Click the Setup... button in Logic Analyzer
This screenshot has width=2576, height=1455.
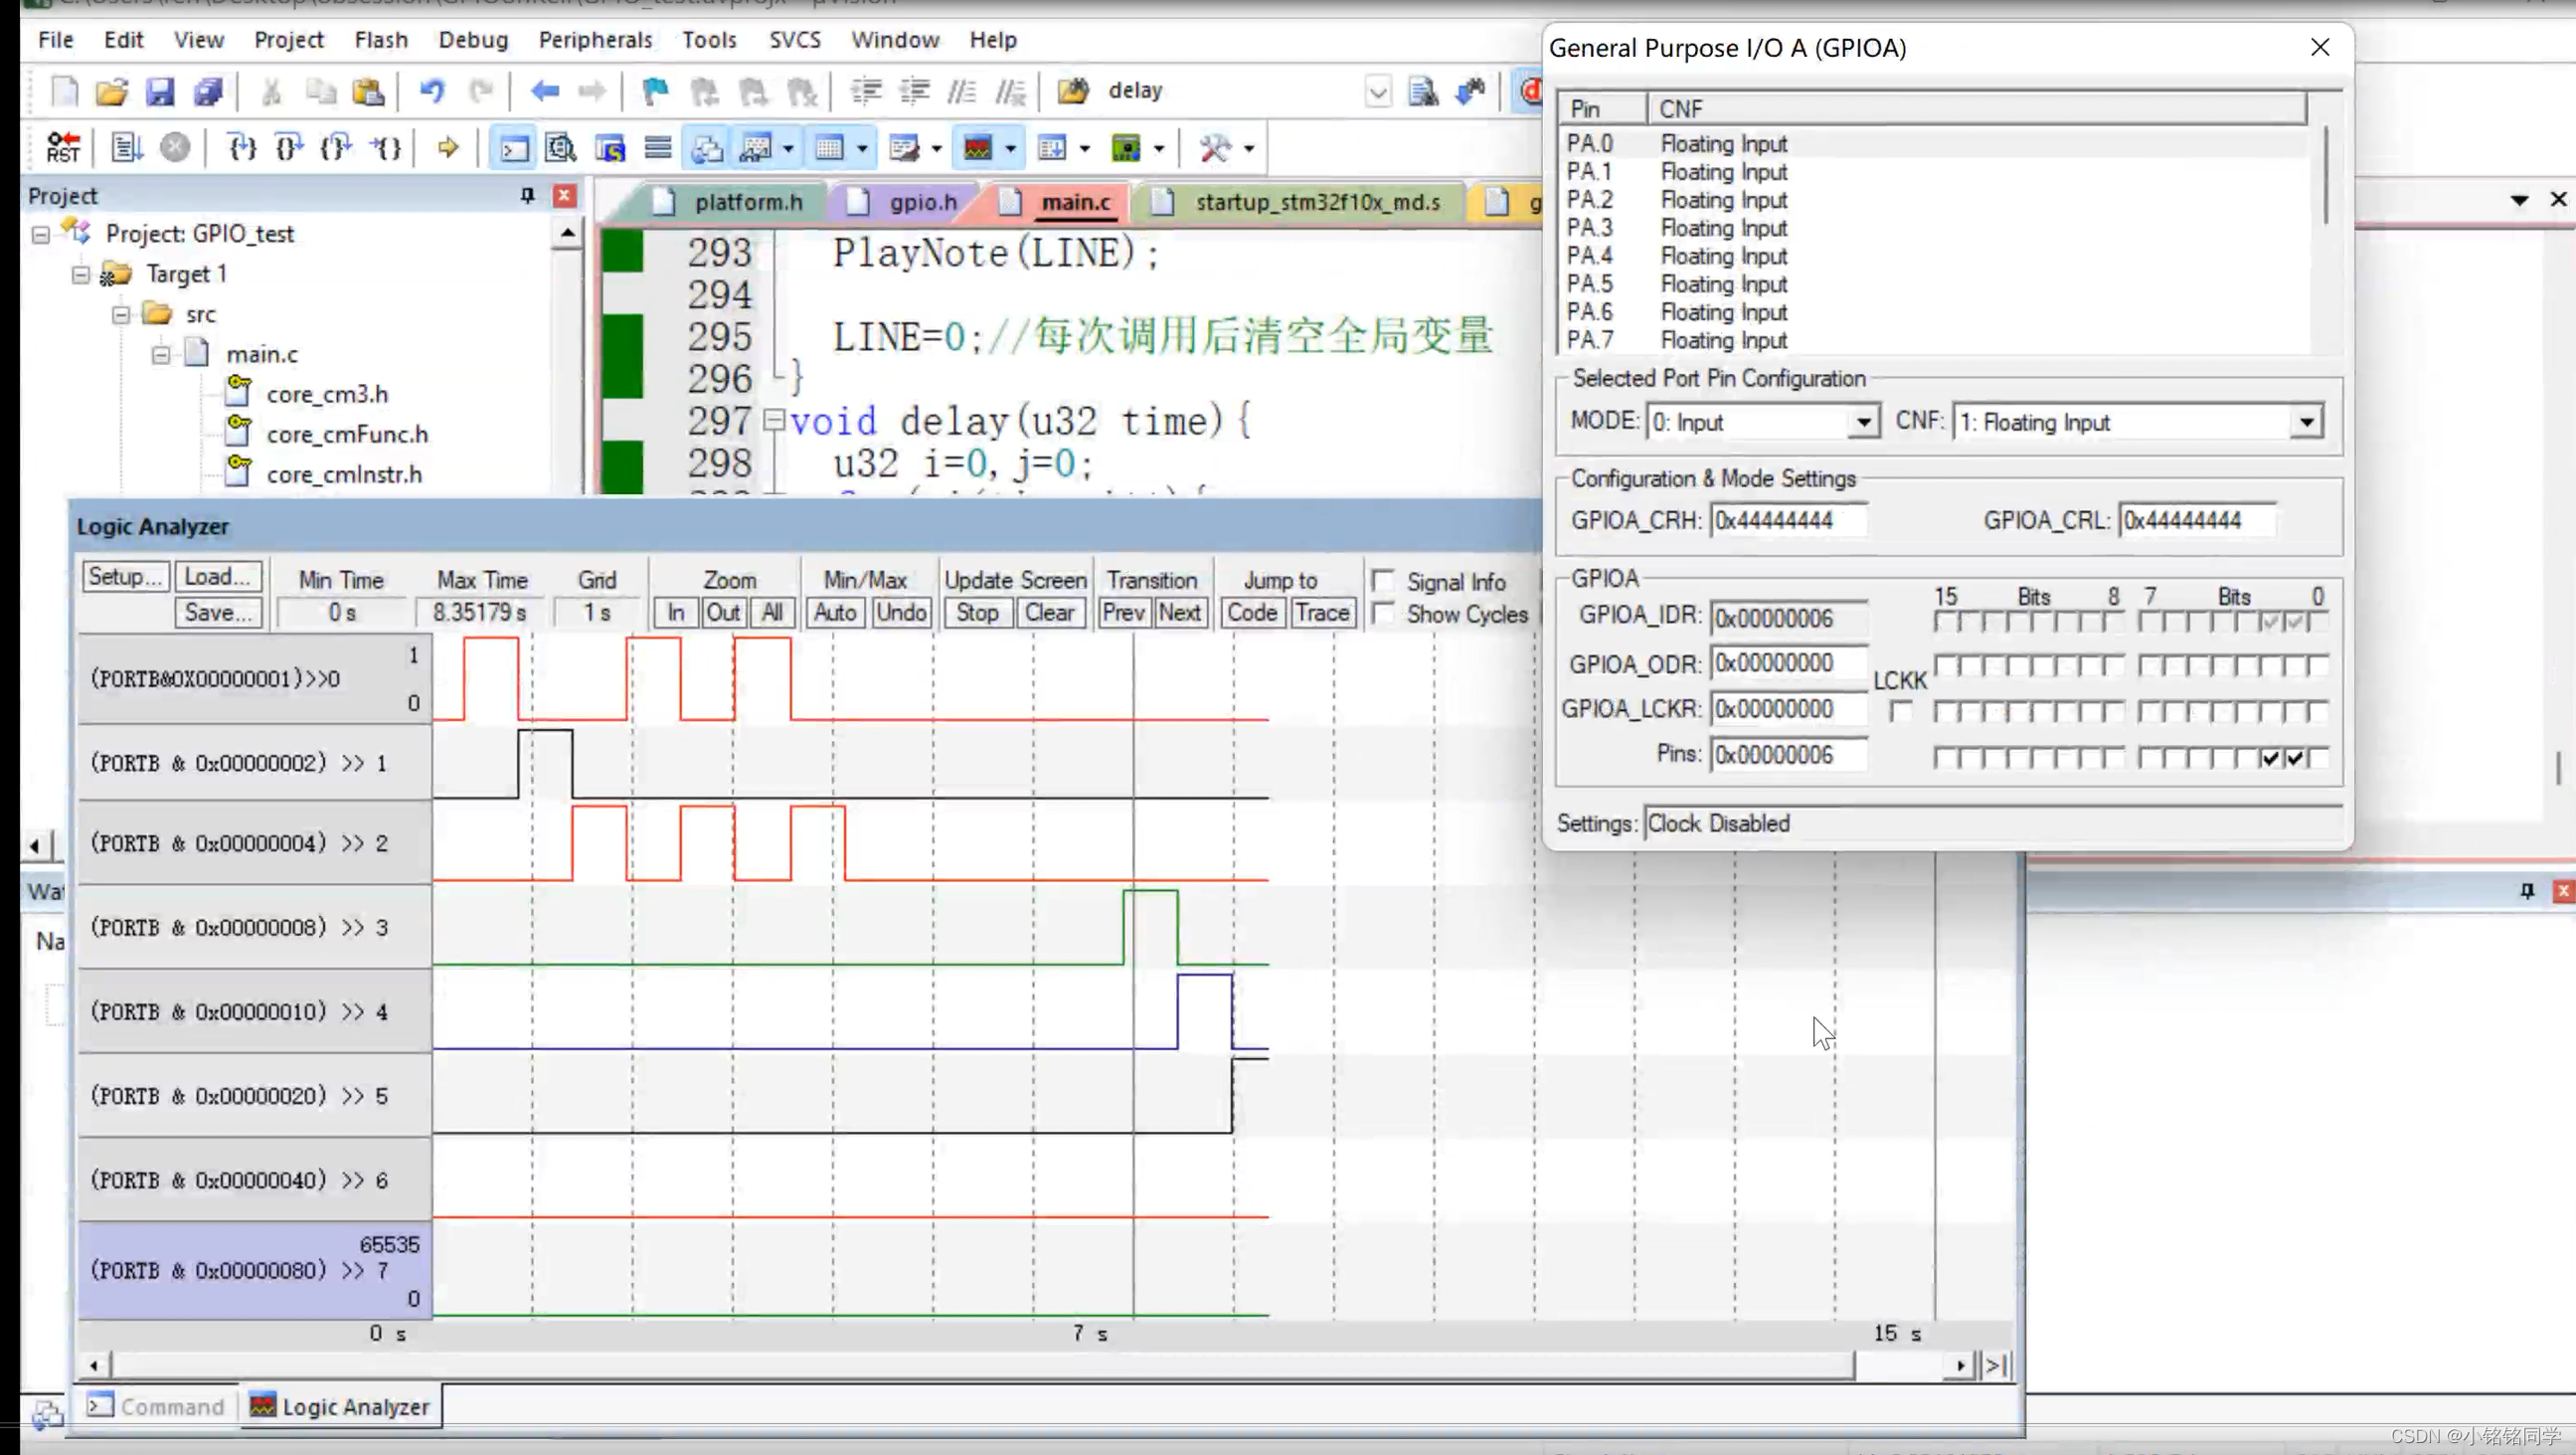[124, 577]
